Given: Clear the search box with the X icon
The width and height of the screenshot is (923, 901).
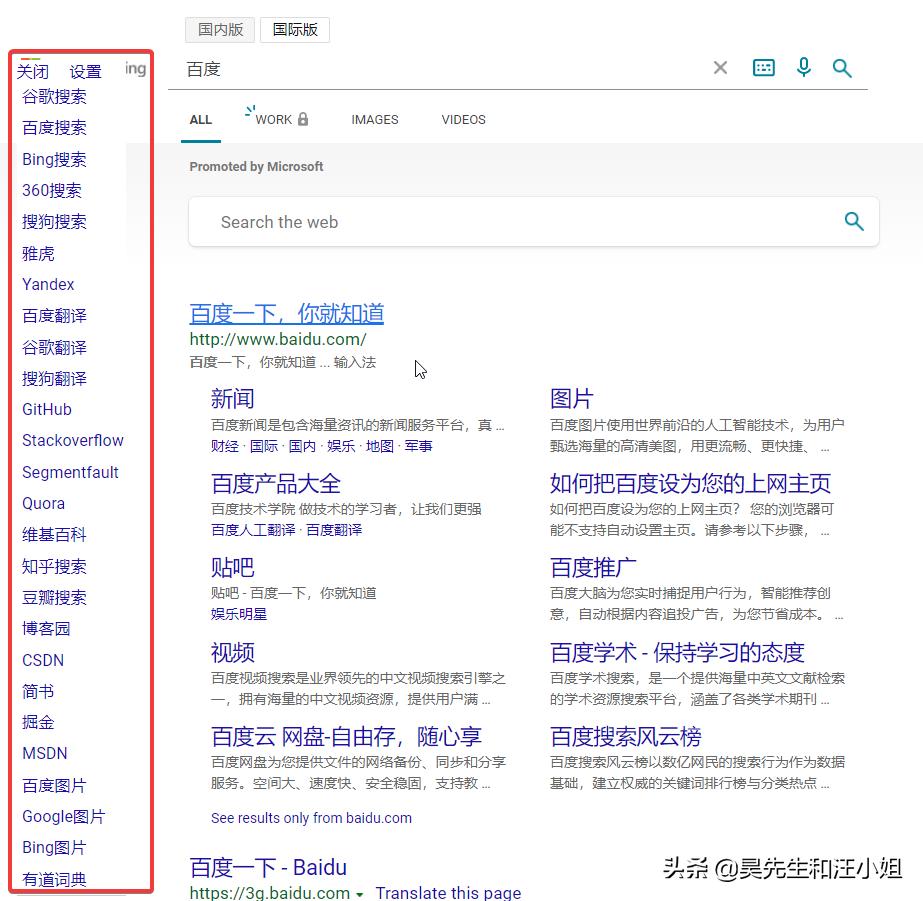Looking at the screenshot, I should (720, 68).
